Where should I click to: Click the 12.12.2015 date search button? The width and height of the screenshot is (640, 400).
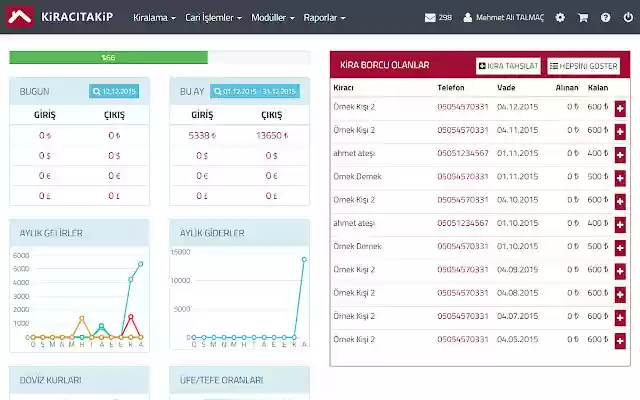click(x=114, y=91)
